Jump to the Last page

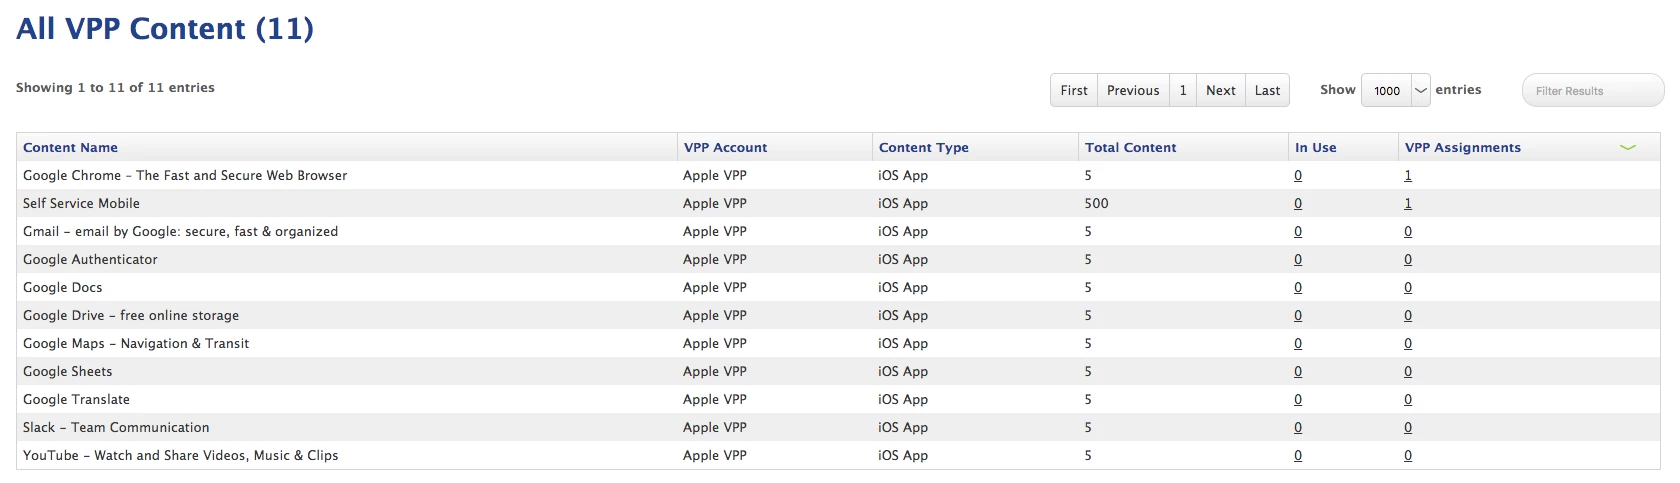click(x=1267, y=90)
